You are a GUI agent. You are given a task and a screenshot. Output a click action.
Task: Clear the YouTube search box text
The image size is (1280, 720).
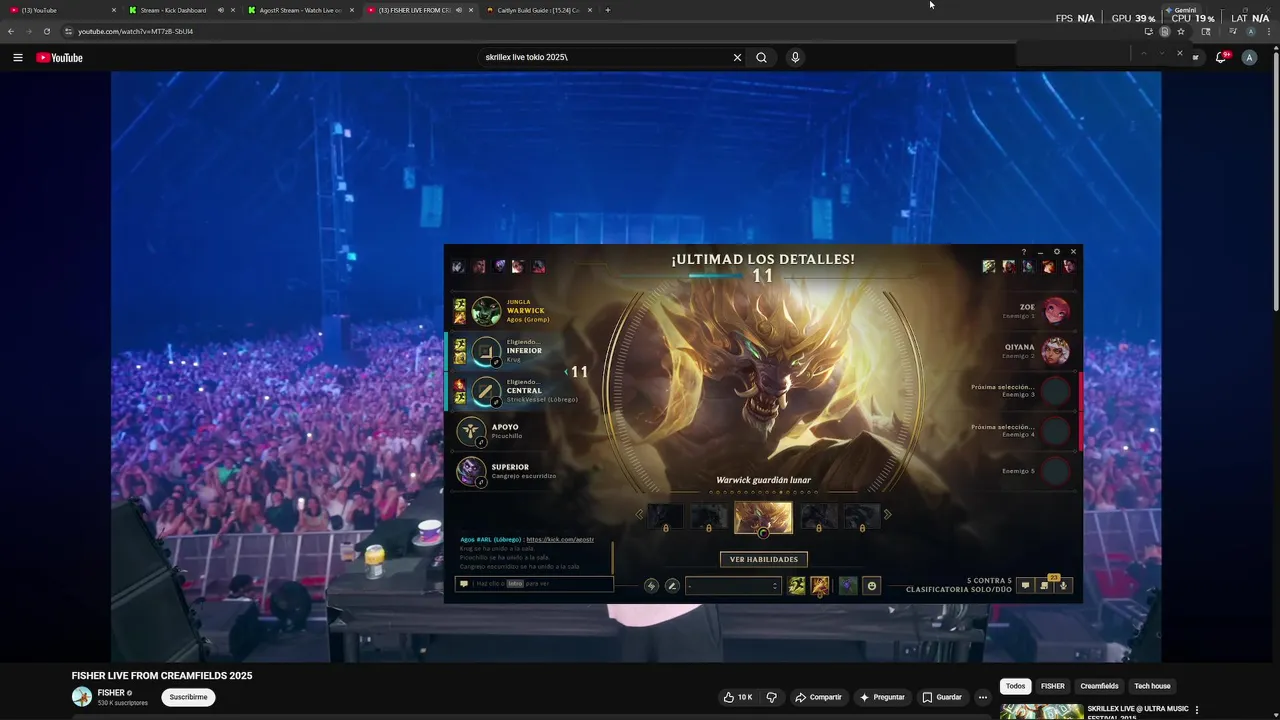tap(737, 58)
